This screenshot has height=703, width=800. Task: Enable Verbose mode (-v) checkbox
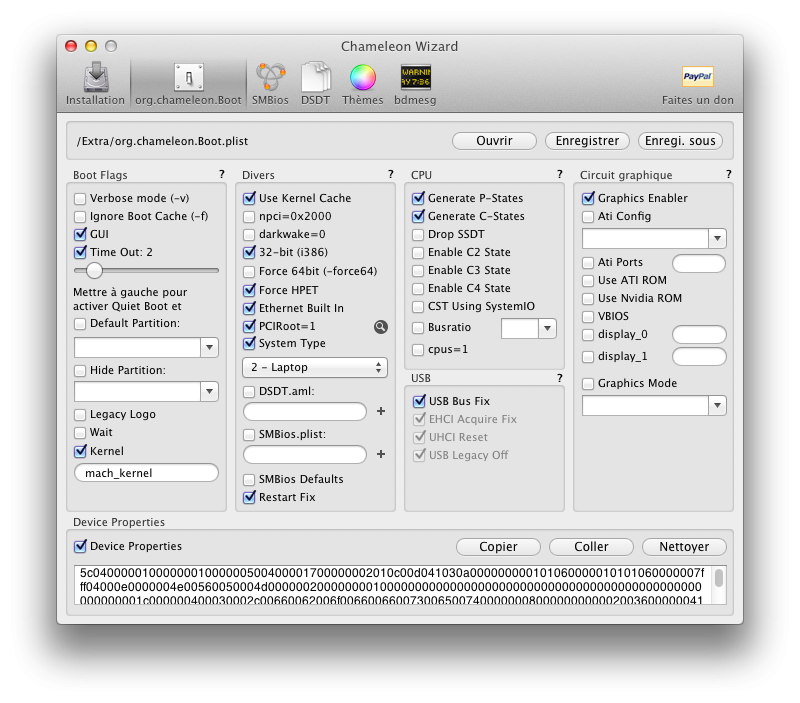click(80, 198)
